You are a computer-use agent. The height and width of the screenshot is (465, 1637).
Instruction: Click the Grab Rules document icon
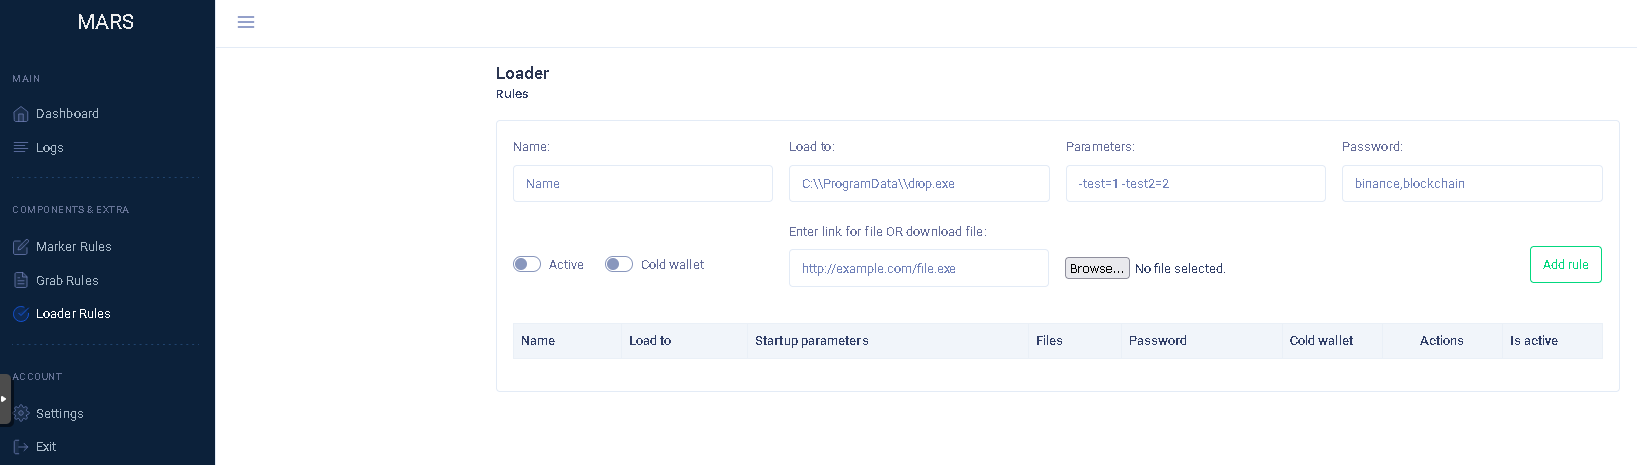pos(21,280)
